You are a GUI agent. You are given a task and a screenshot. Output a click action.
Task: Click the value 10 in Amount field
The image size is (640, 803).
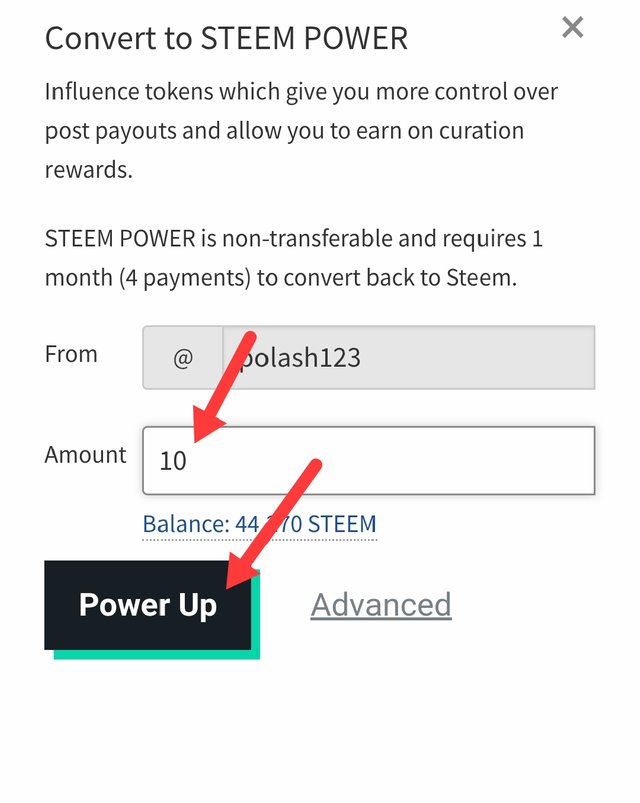point(173,461)
